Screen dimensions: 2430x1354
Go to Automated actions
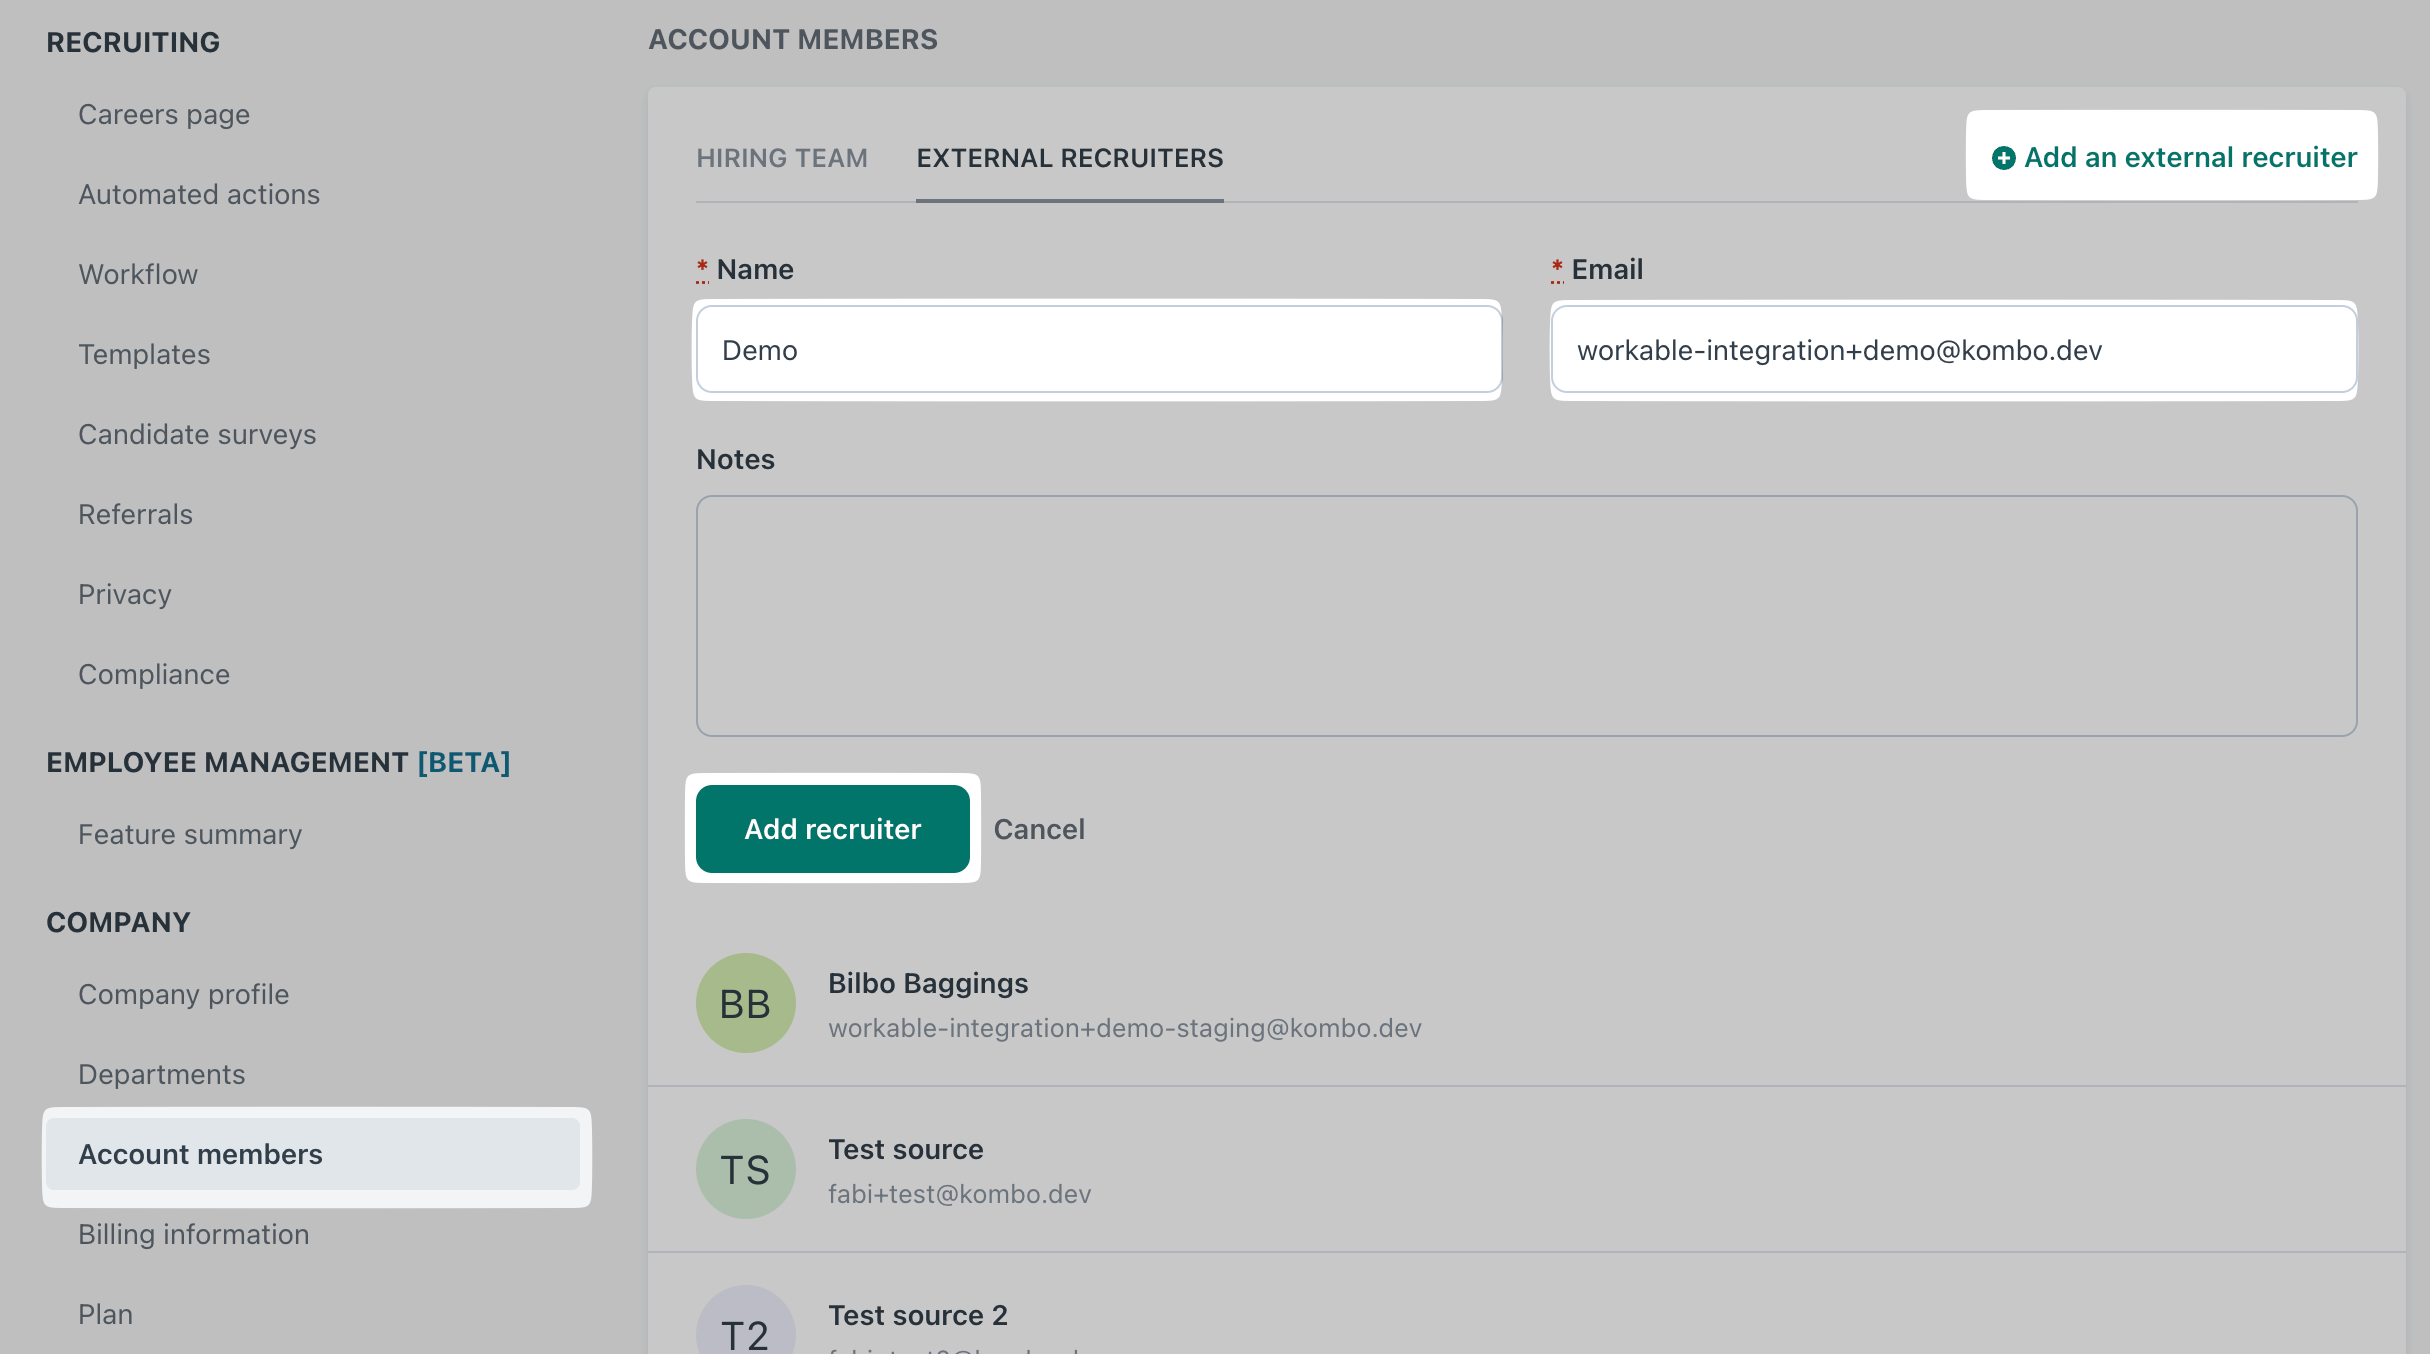(199, 194)
